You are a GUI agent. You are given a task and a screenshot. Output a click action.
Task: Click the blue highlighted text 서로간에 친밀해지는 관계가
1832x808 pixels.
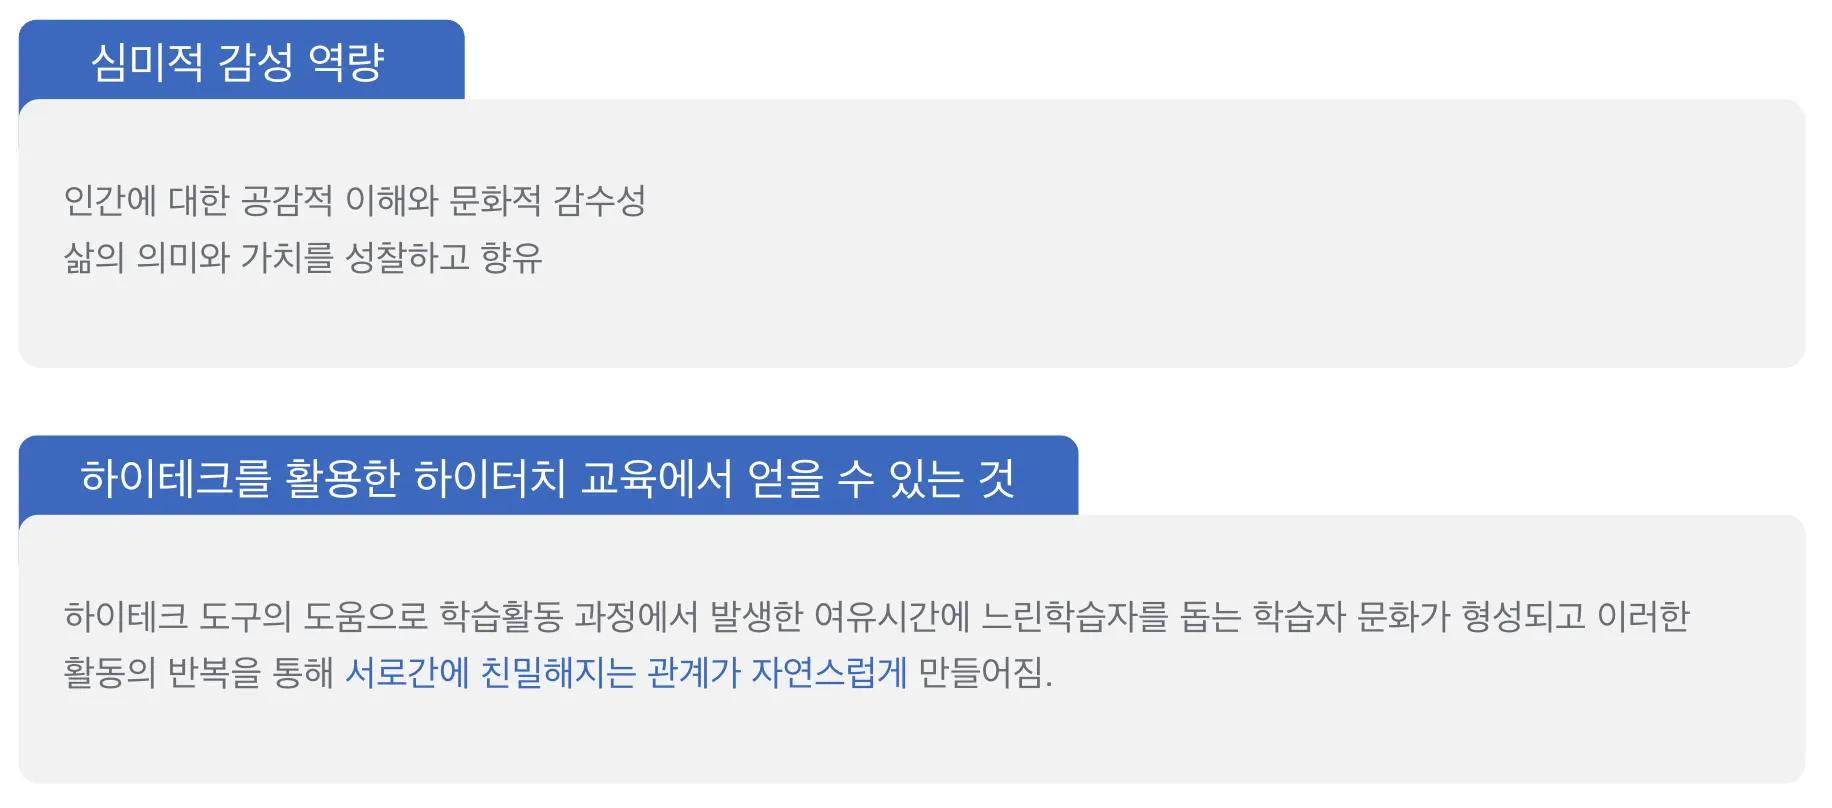(x=543, y=672)
